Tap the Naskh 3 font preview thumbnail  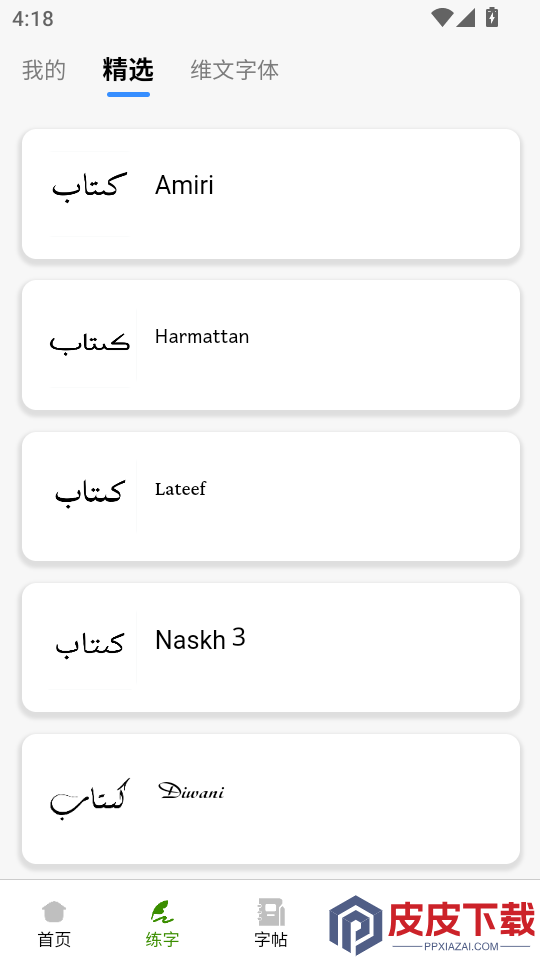point(92,647)
